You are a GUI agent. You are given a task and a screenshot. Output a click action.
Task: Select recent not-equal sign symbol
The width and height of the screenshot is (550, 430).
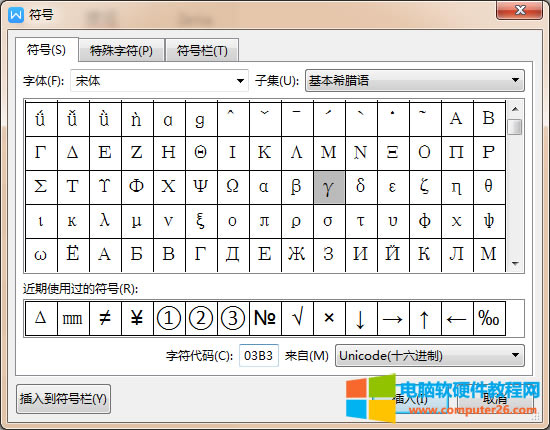pyautogui.click(x=105, y=318)
